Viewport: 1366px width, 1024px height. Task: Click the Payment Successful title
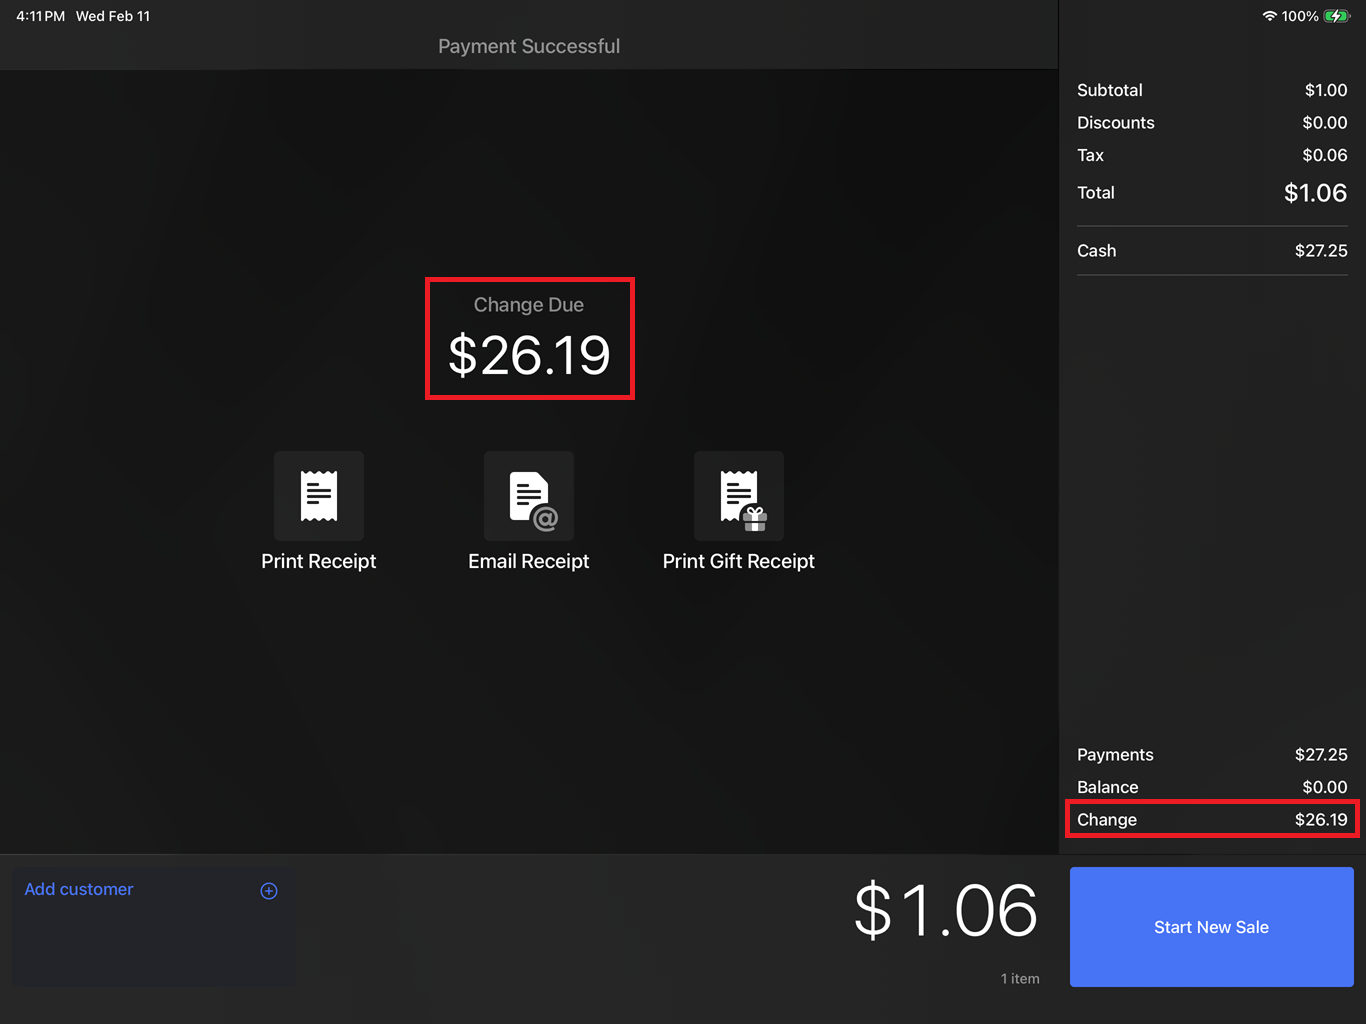pyautogui.click(x=529, y=46)
